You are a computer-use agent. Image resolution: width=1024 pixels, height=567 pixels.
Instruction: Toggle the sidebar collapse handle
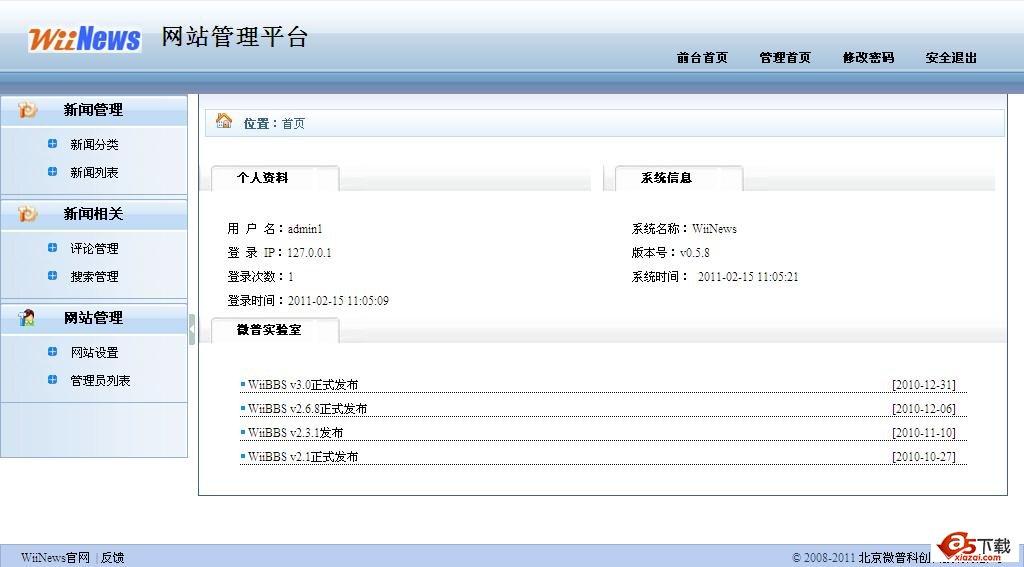click(192, 329)
